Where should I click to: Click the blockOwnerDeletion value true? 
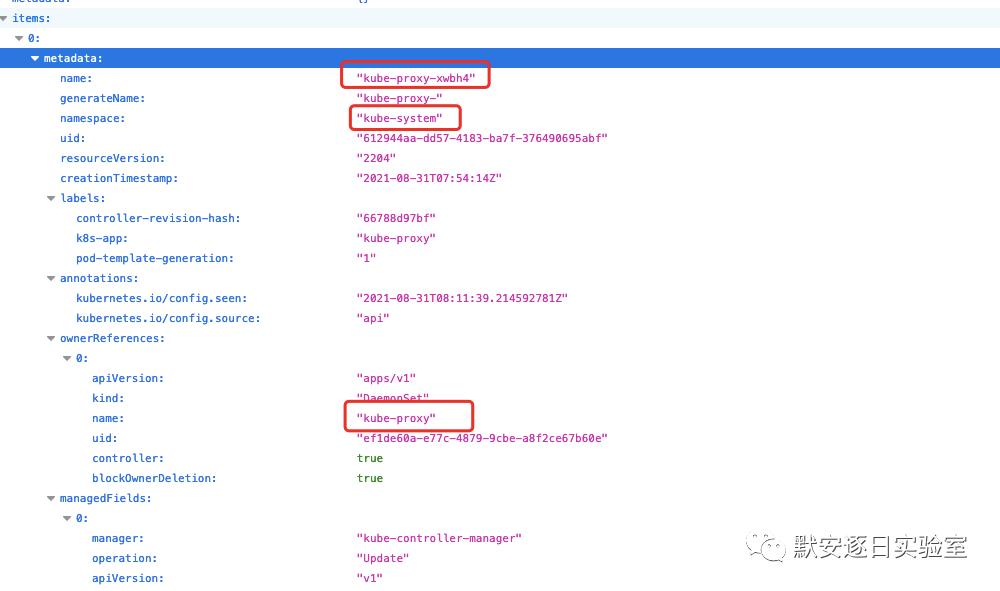(370, 478)
